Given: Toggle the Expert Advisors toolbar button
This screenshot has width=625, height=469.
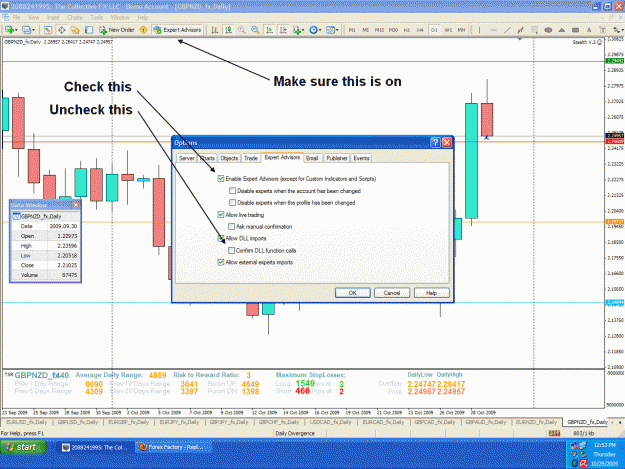Looking at the screenshot, I should pos(177,30).
